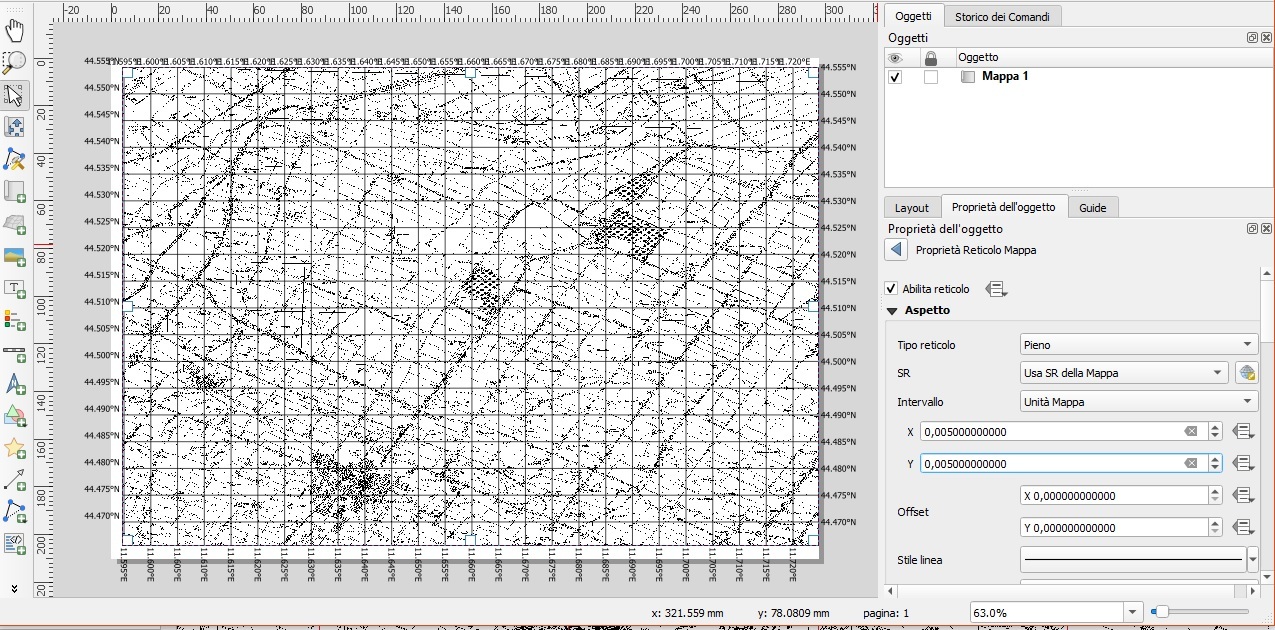Open CRS selector globe icon beside SR

click(x=1246, y=373)
